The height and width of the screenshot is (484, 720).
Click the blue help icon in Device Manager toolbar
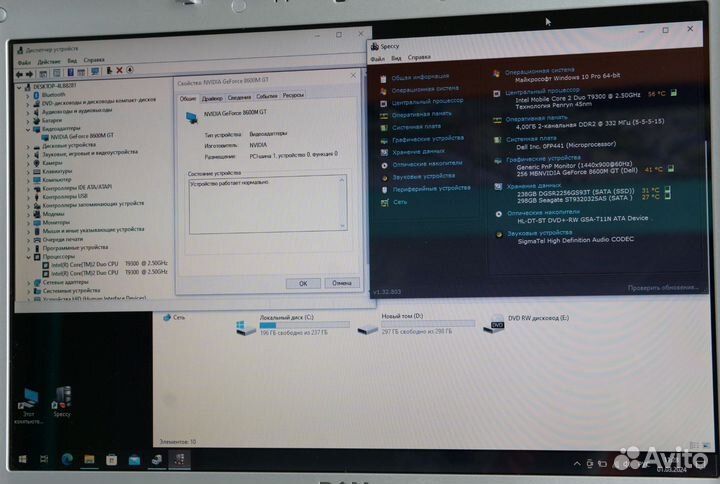[x=70, y=72]
